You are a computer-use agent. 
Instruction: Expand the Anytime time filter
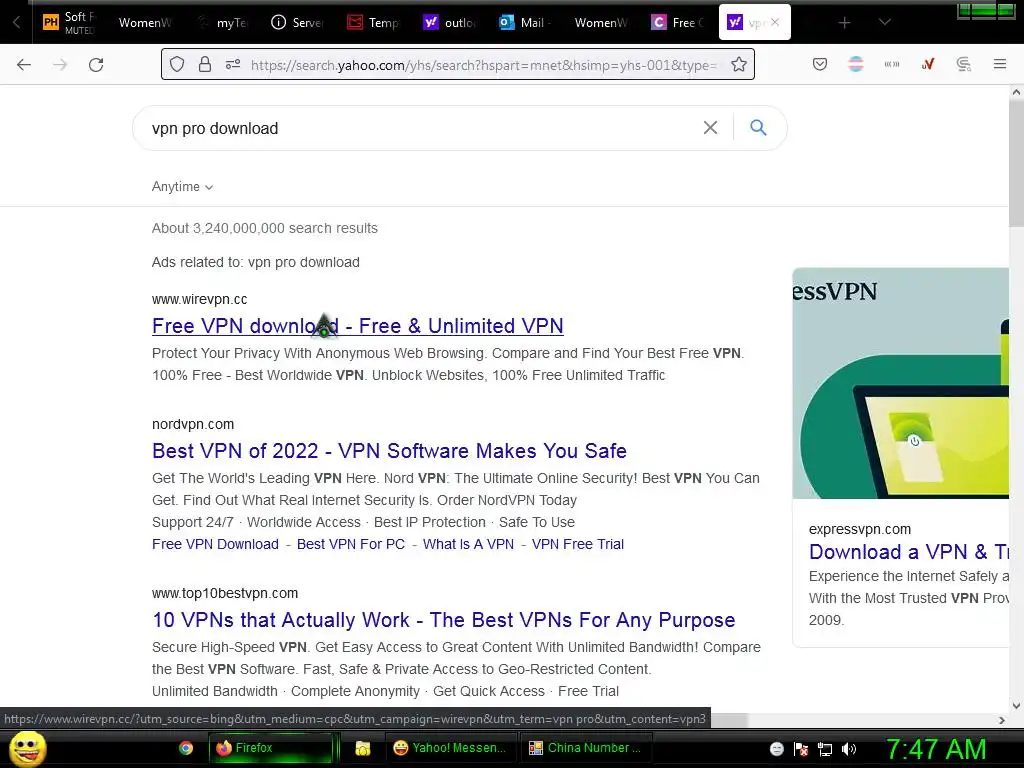(182, 187)
